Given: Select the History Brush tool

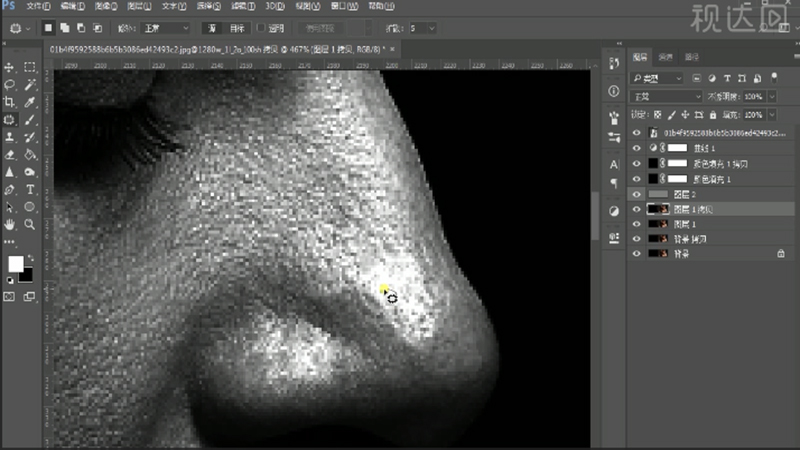Looking at the screenshot, I should [x=30, y=137].
